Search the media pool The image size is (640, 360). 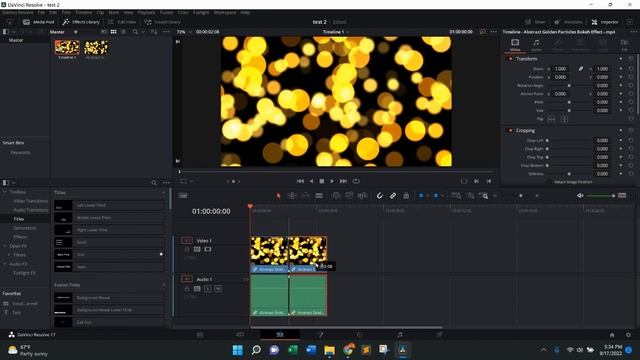click(135, 32)
